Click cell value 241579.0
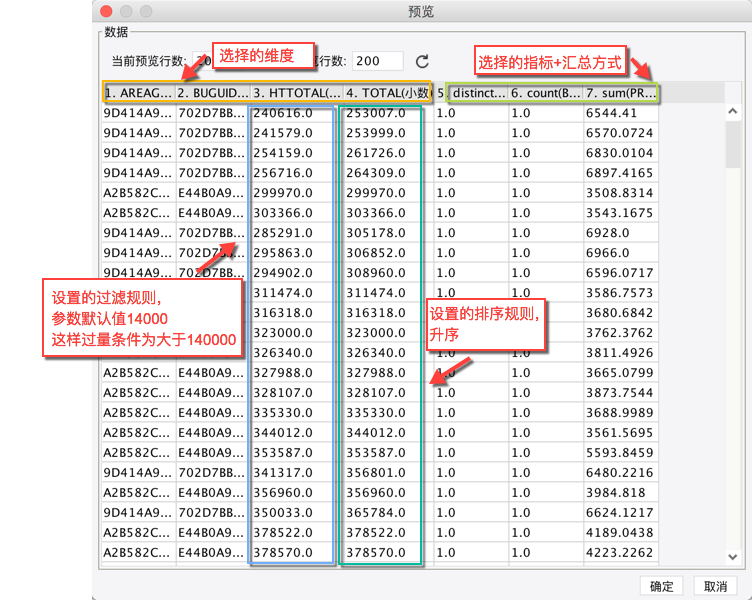This screenshot has height=600, width=752. pyautogui.click(x=283, y=133)
